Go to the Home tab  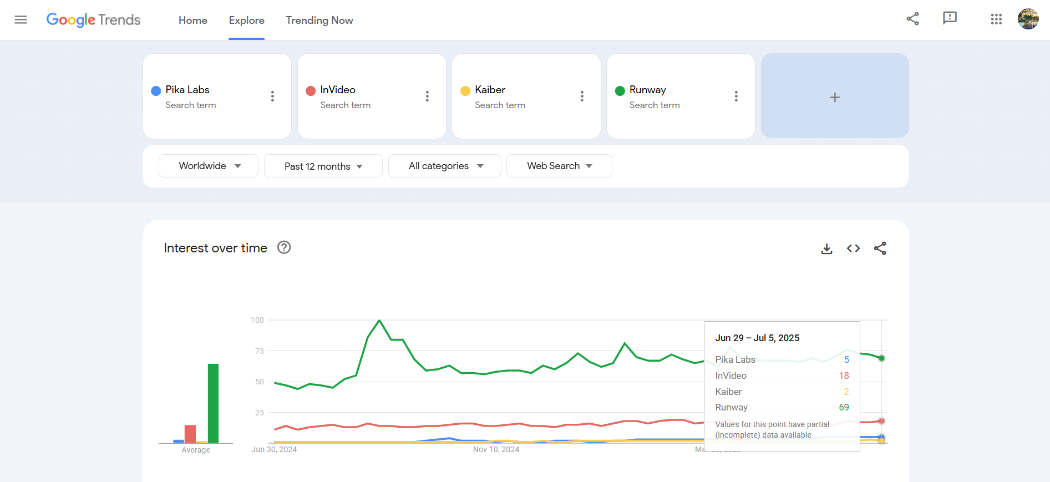(x=193, y=20)
